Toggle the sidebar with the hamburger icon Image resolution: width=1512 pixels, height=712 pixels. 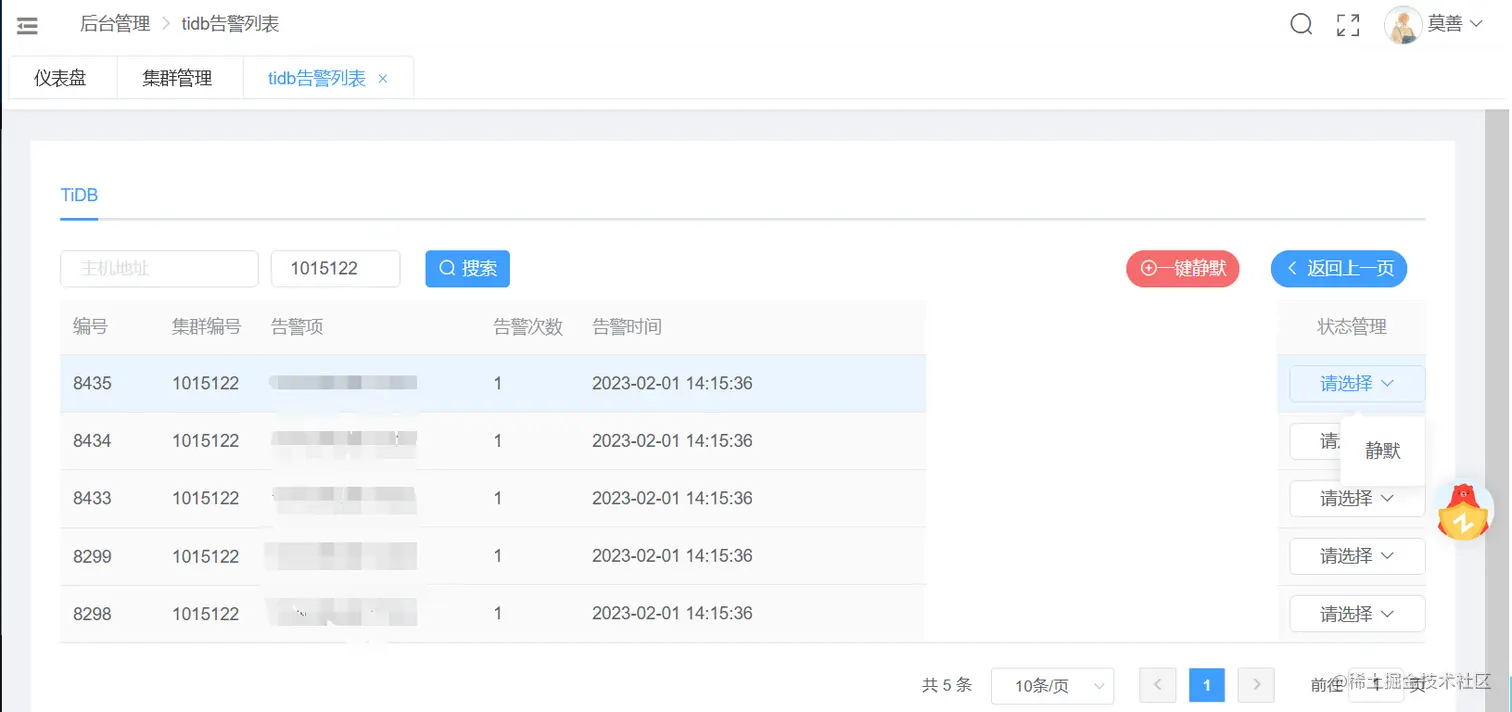[27, 25]
